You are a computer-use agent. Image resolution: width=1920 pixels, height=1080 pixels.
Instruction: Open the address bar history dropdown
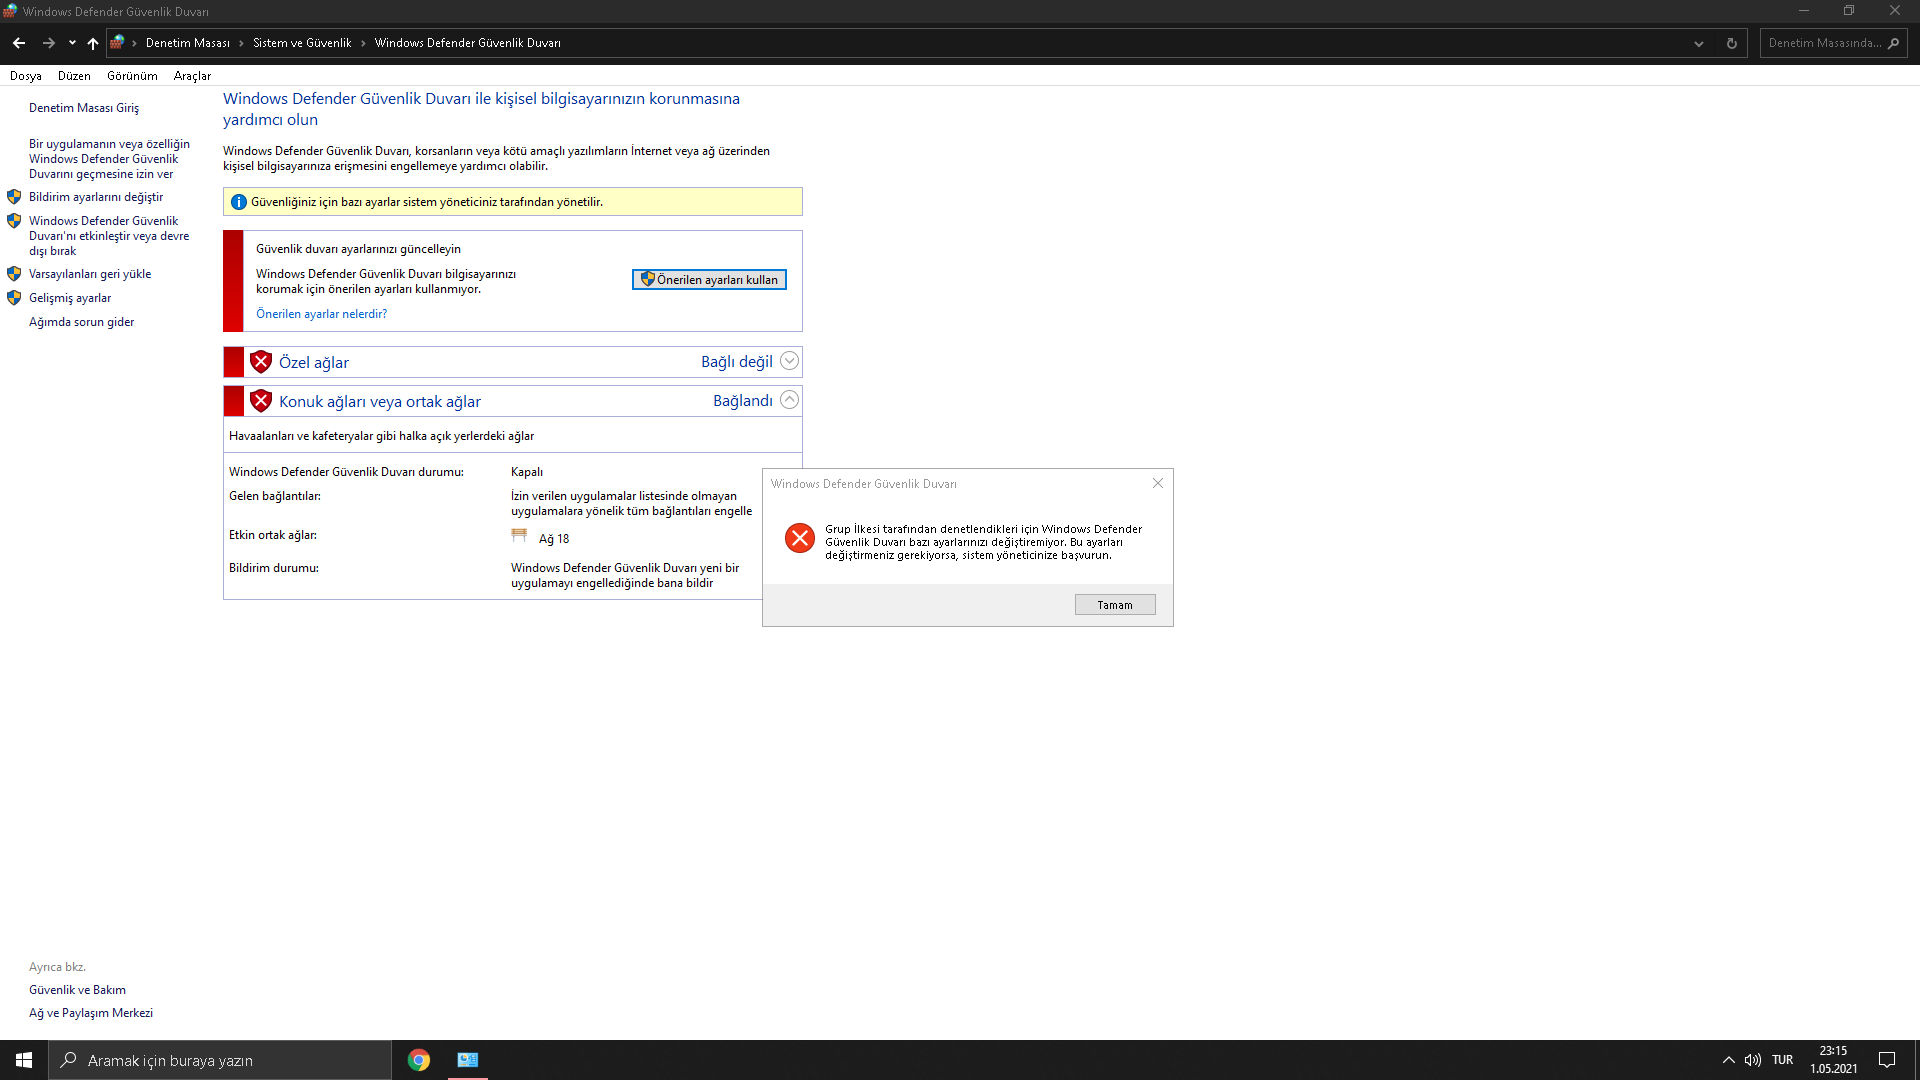pos(1698,43)
